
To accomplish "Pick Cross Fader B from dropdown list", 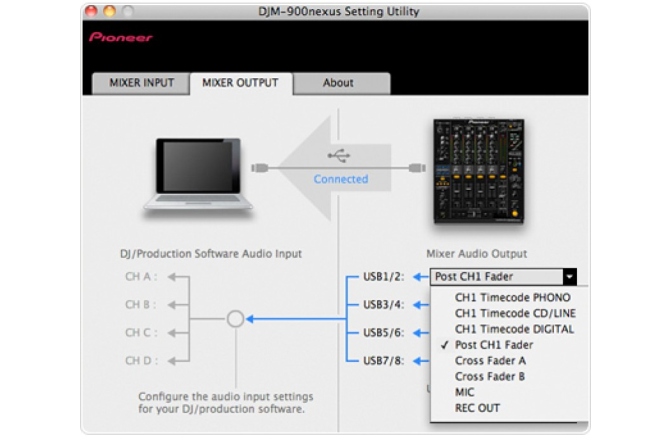I will (490, 377).
